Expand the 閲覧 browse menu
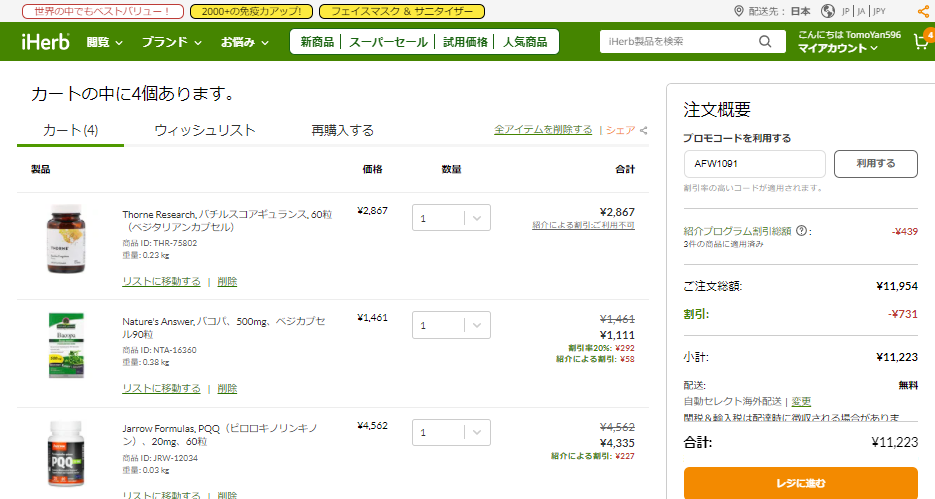Image resolution: width=935 pixels, height=499 pixels. click(x=104, y=42)
